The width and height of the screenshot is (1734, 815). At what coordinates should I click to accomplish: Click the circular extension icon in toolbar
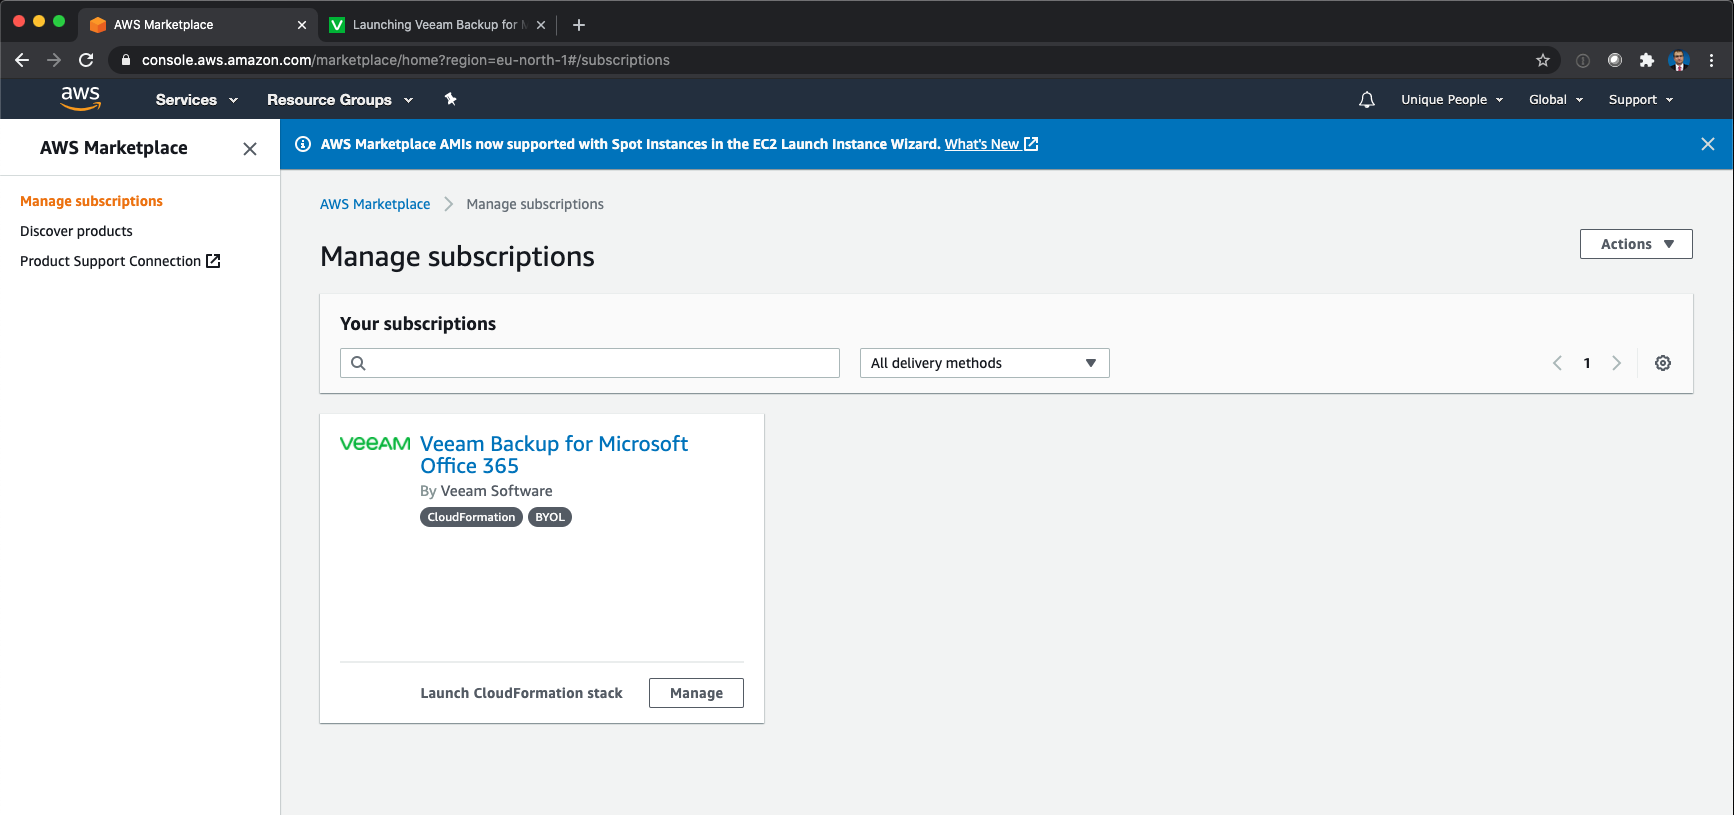[1615, 60]
